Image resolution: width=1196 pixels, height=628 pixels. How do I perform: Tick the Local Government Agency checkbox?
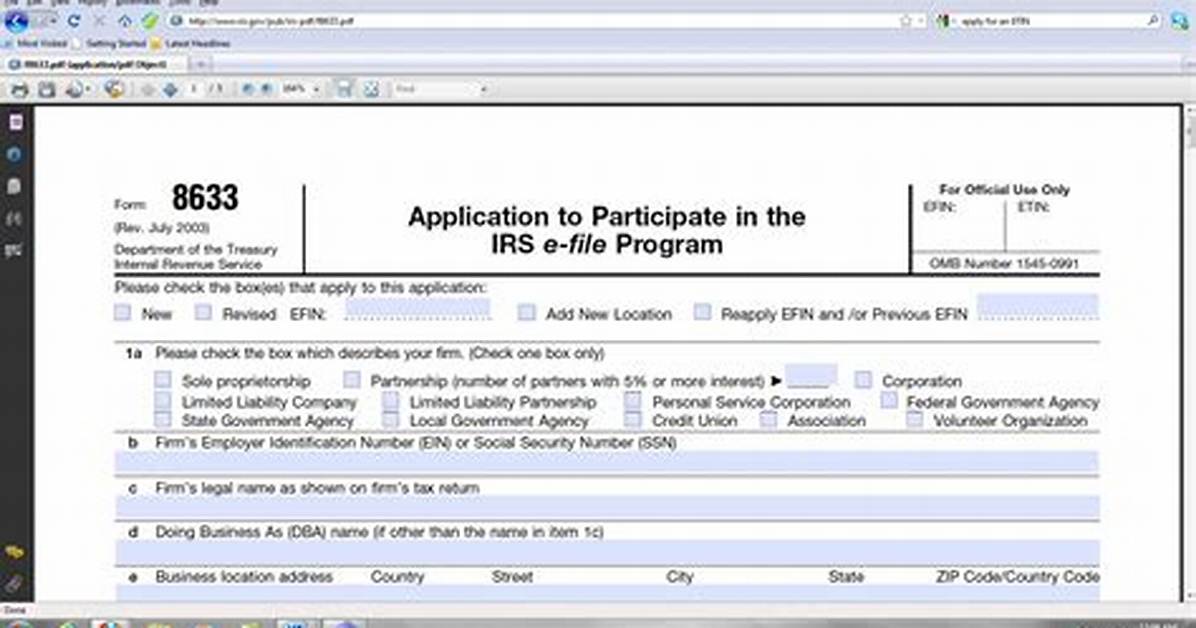pyautogui.click(x=391, y=419)
